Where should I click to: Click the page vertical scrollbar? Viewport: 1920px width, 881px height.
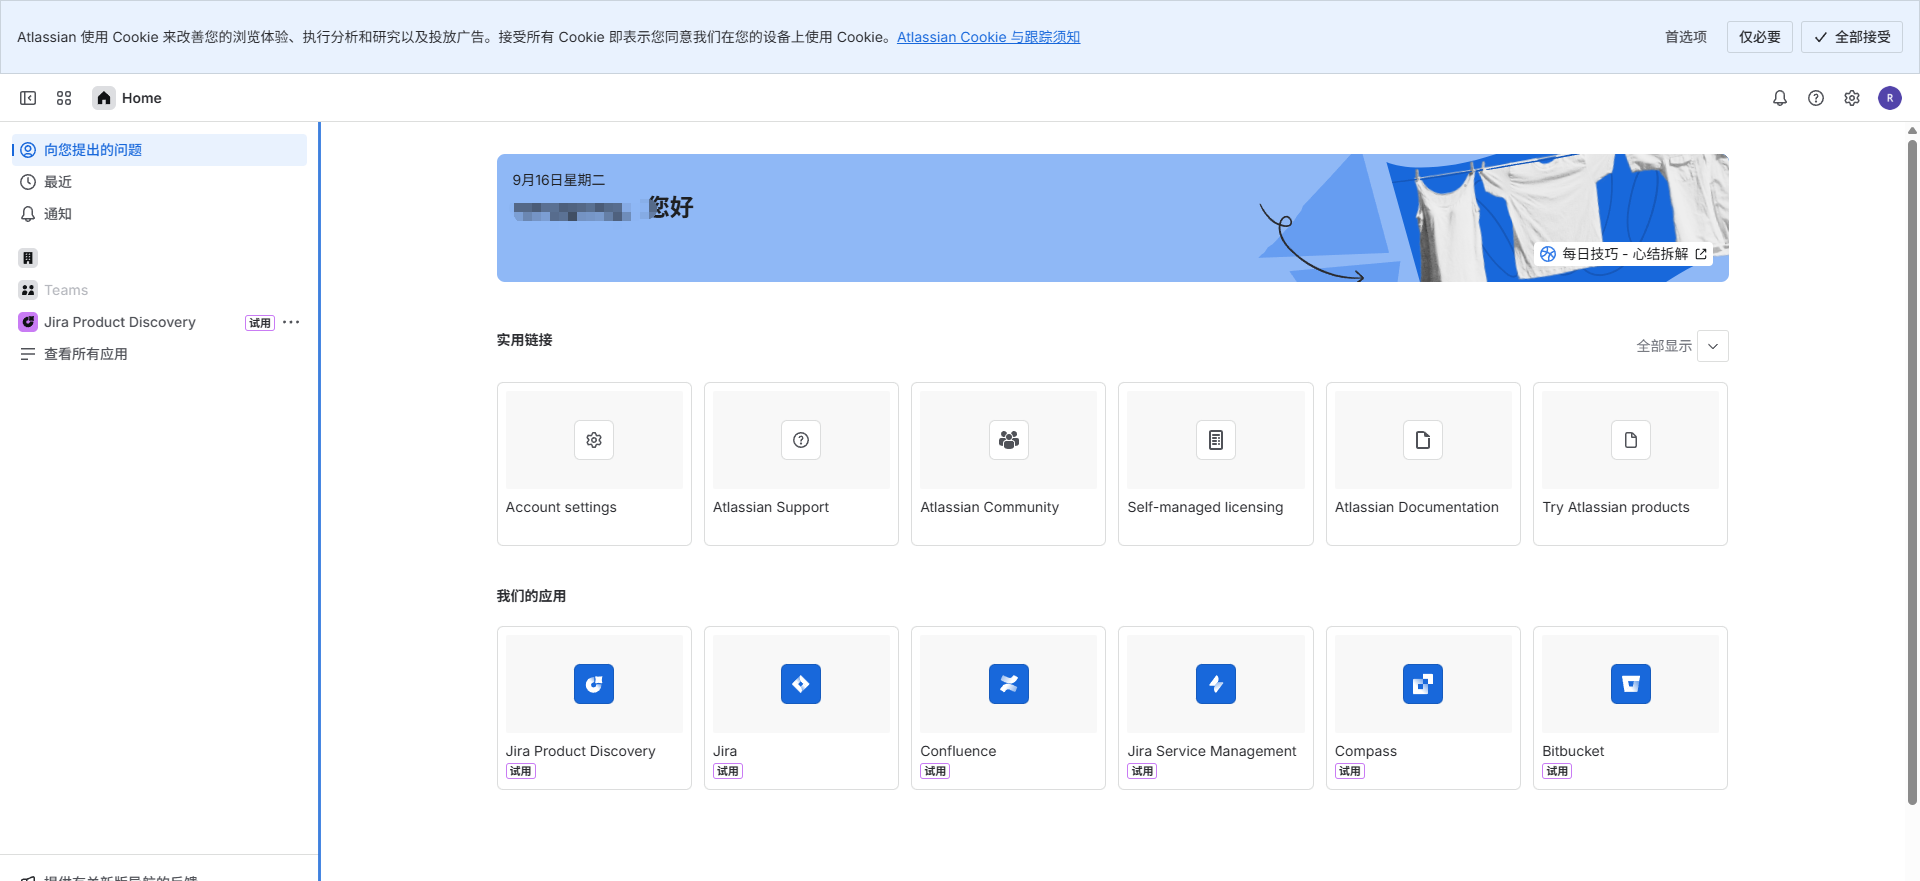pyautogui.click(x=1912, y=470)
